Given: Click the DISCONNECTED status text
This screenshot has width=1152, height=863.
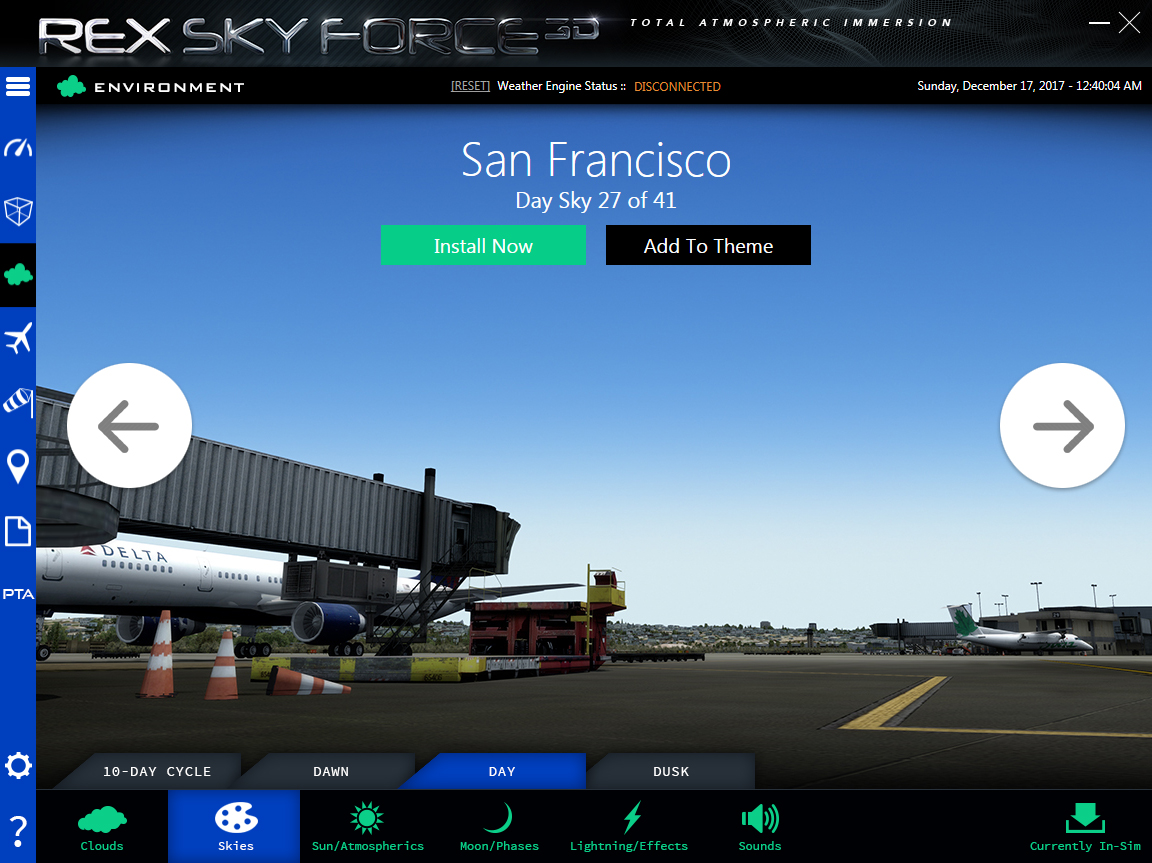Looking at the screenshot, I should 677,87.
